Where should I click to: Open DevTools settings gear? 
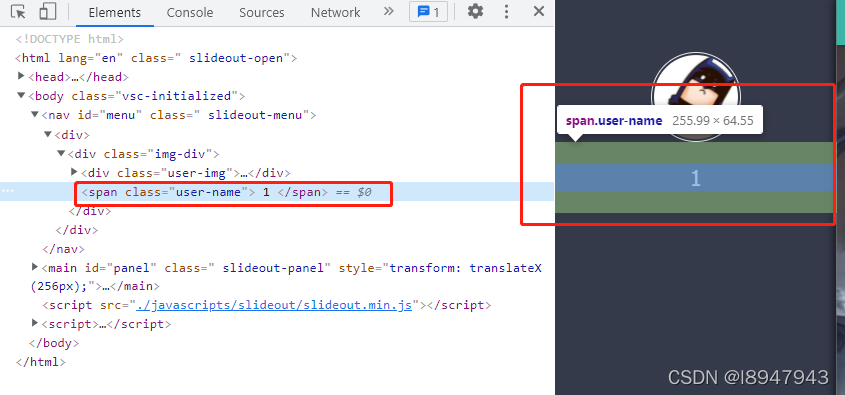(x=475, y=11)
